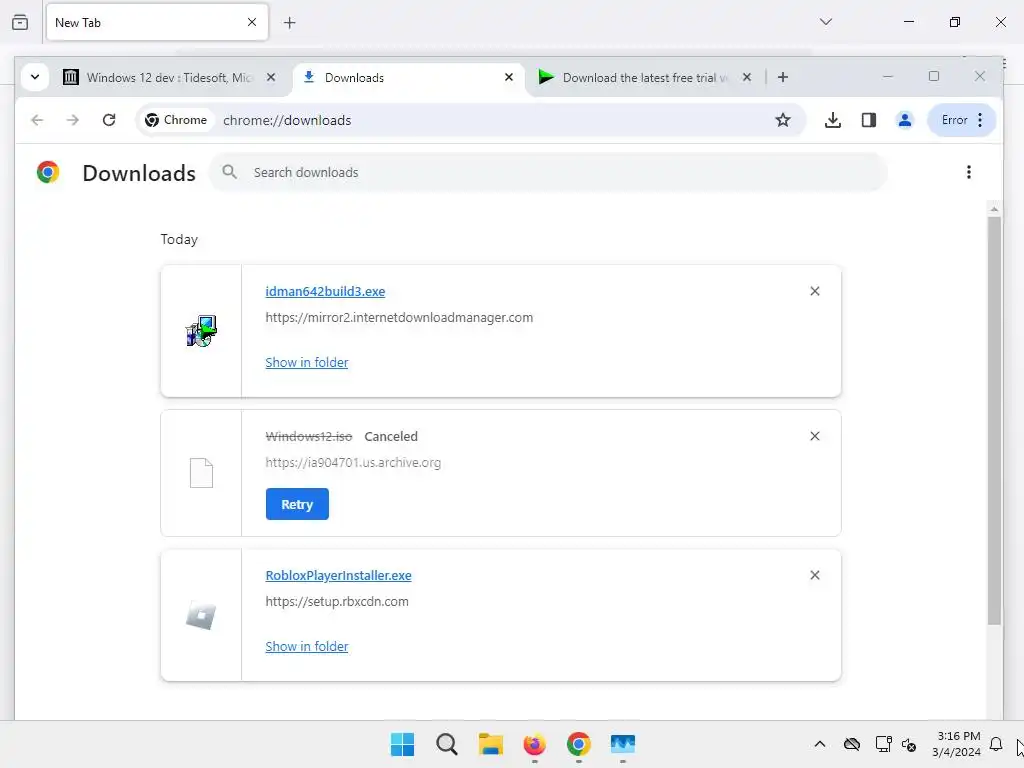The height and width of the screenshot is (768, 1024).
Task: Go forward using the forward arrow
Action: pyautogui.click(x=72, y=120)
